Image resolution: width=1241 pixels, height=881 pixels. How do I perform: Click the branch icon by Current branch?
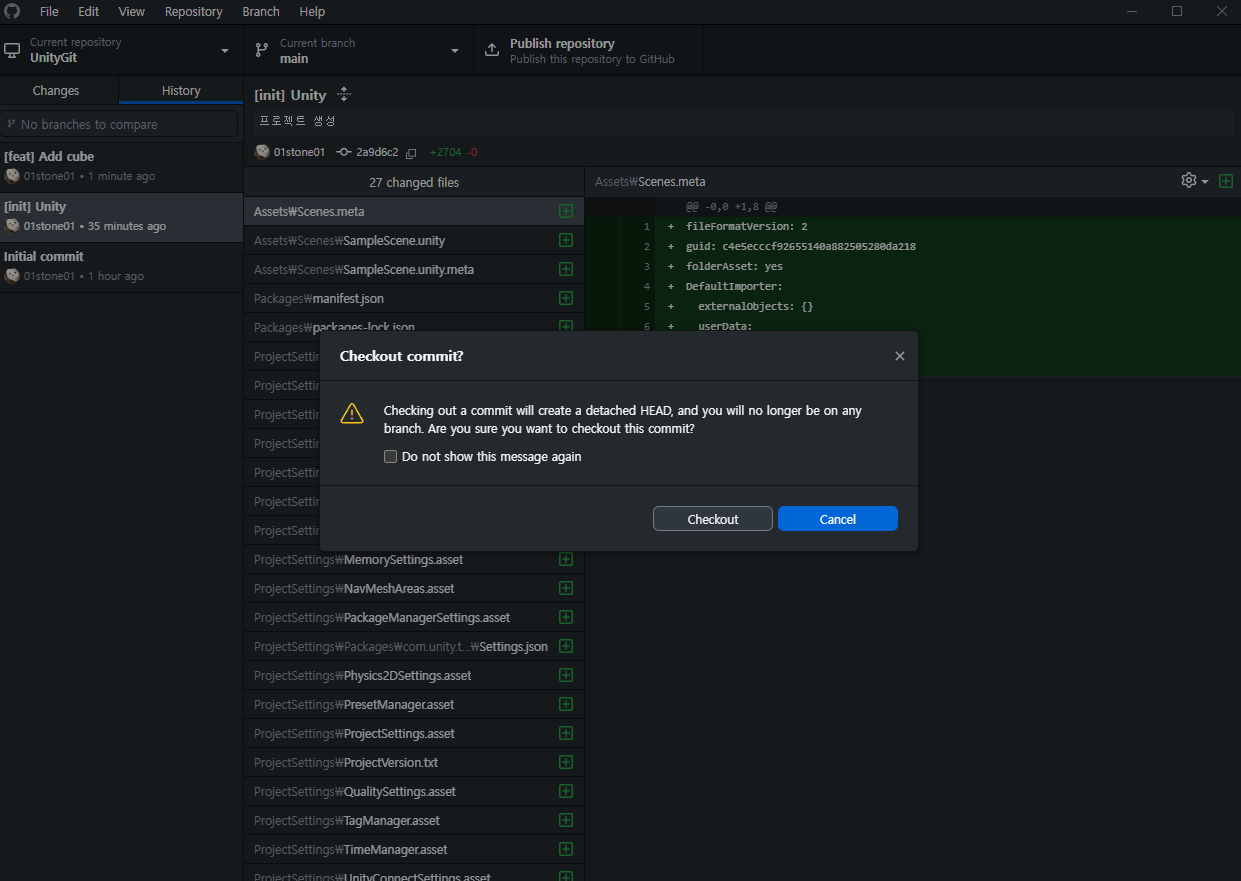click(x=262, y=50)
